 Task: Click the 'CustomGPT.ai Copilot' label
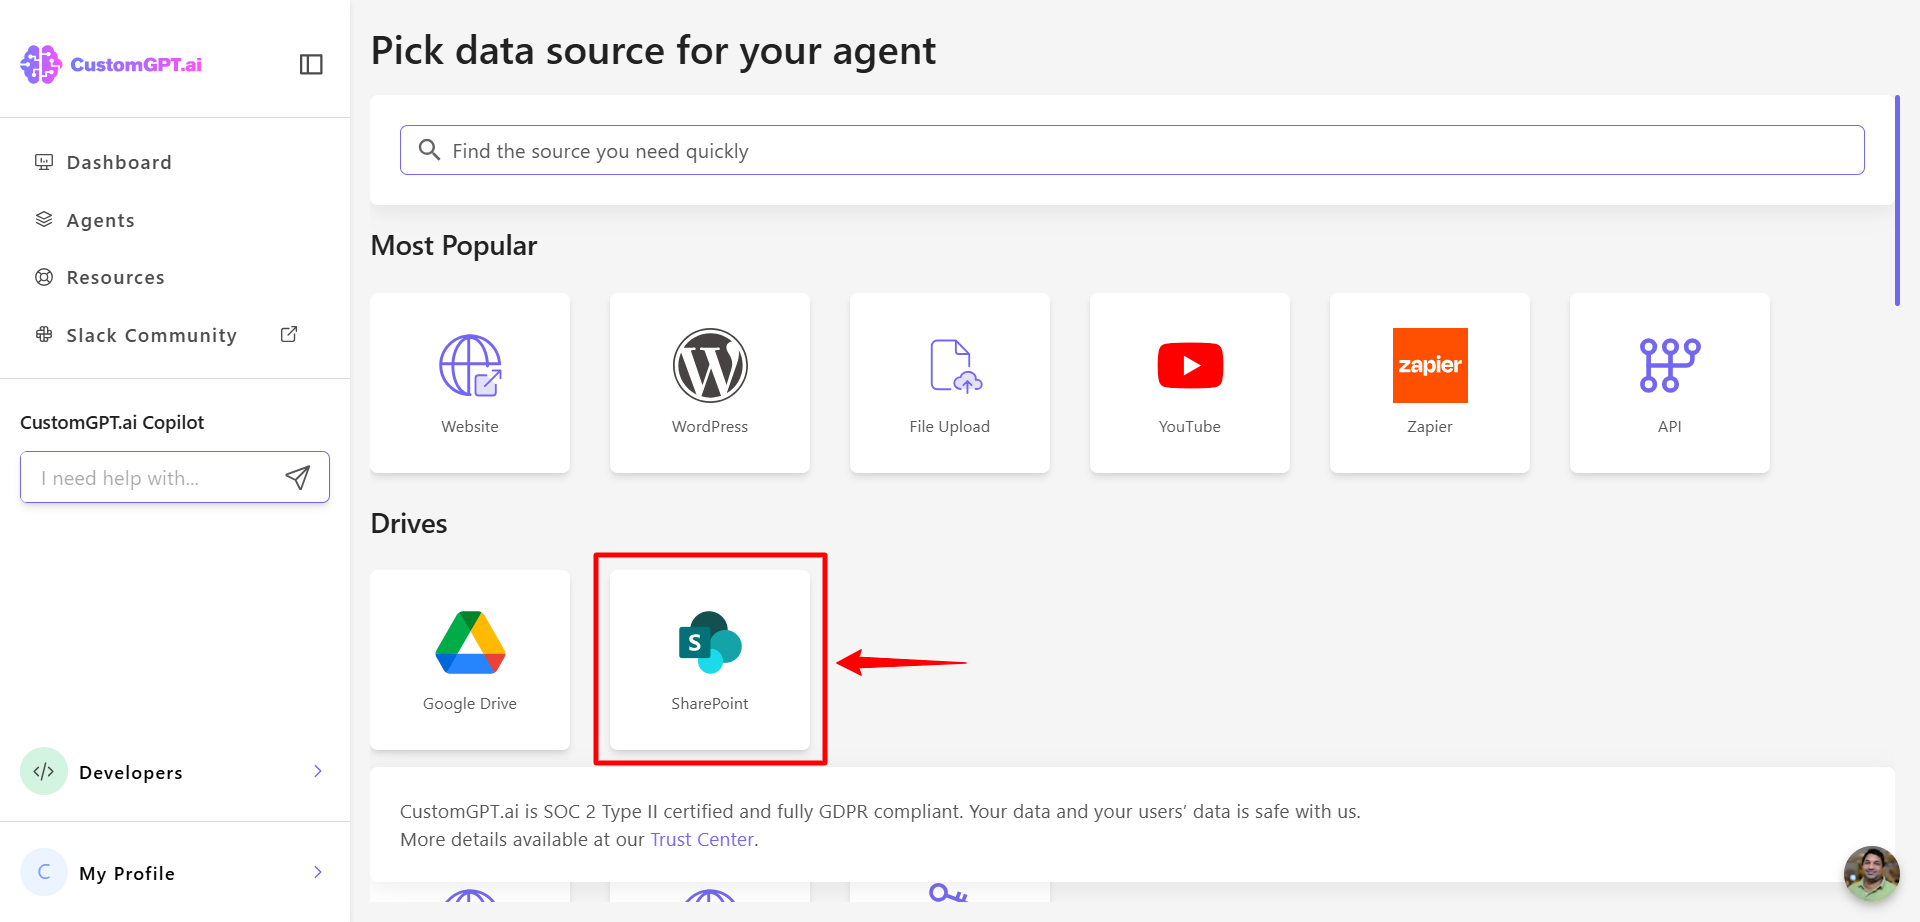112,422
